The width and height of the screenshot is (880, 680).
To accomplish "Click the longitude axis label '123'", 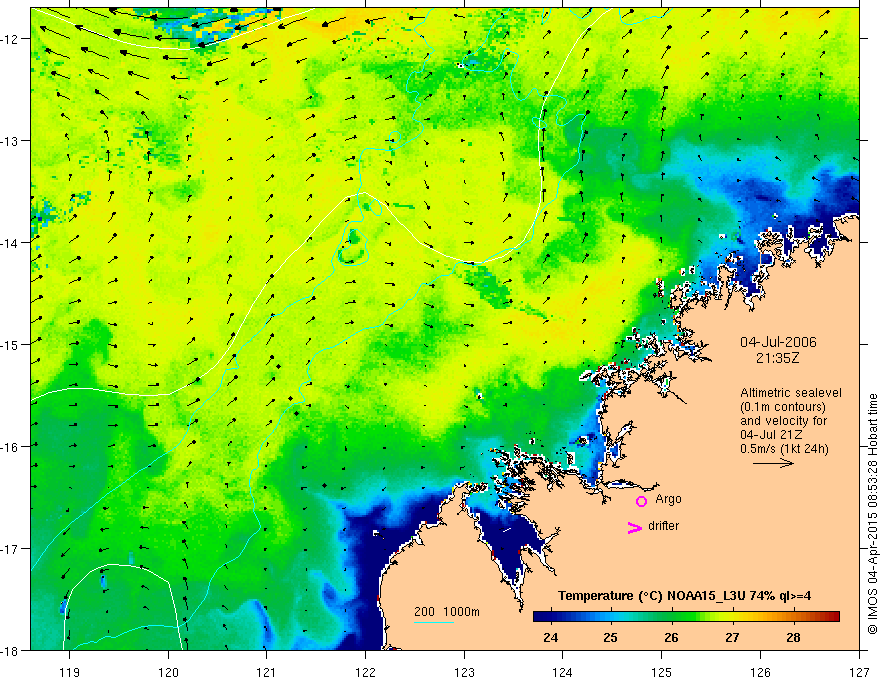I will 464,672.
